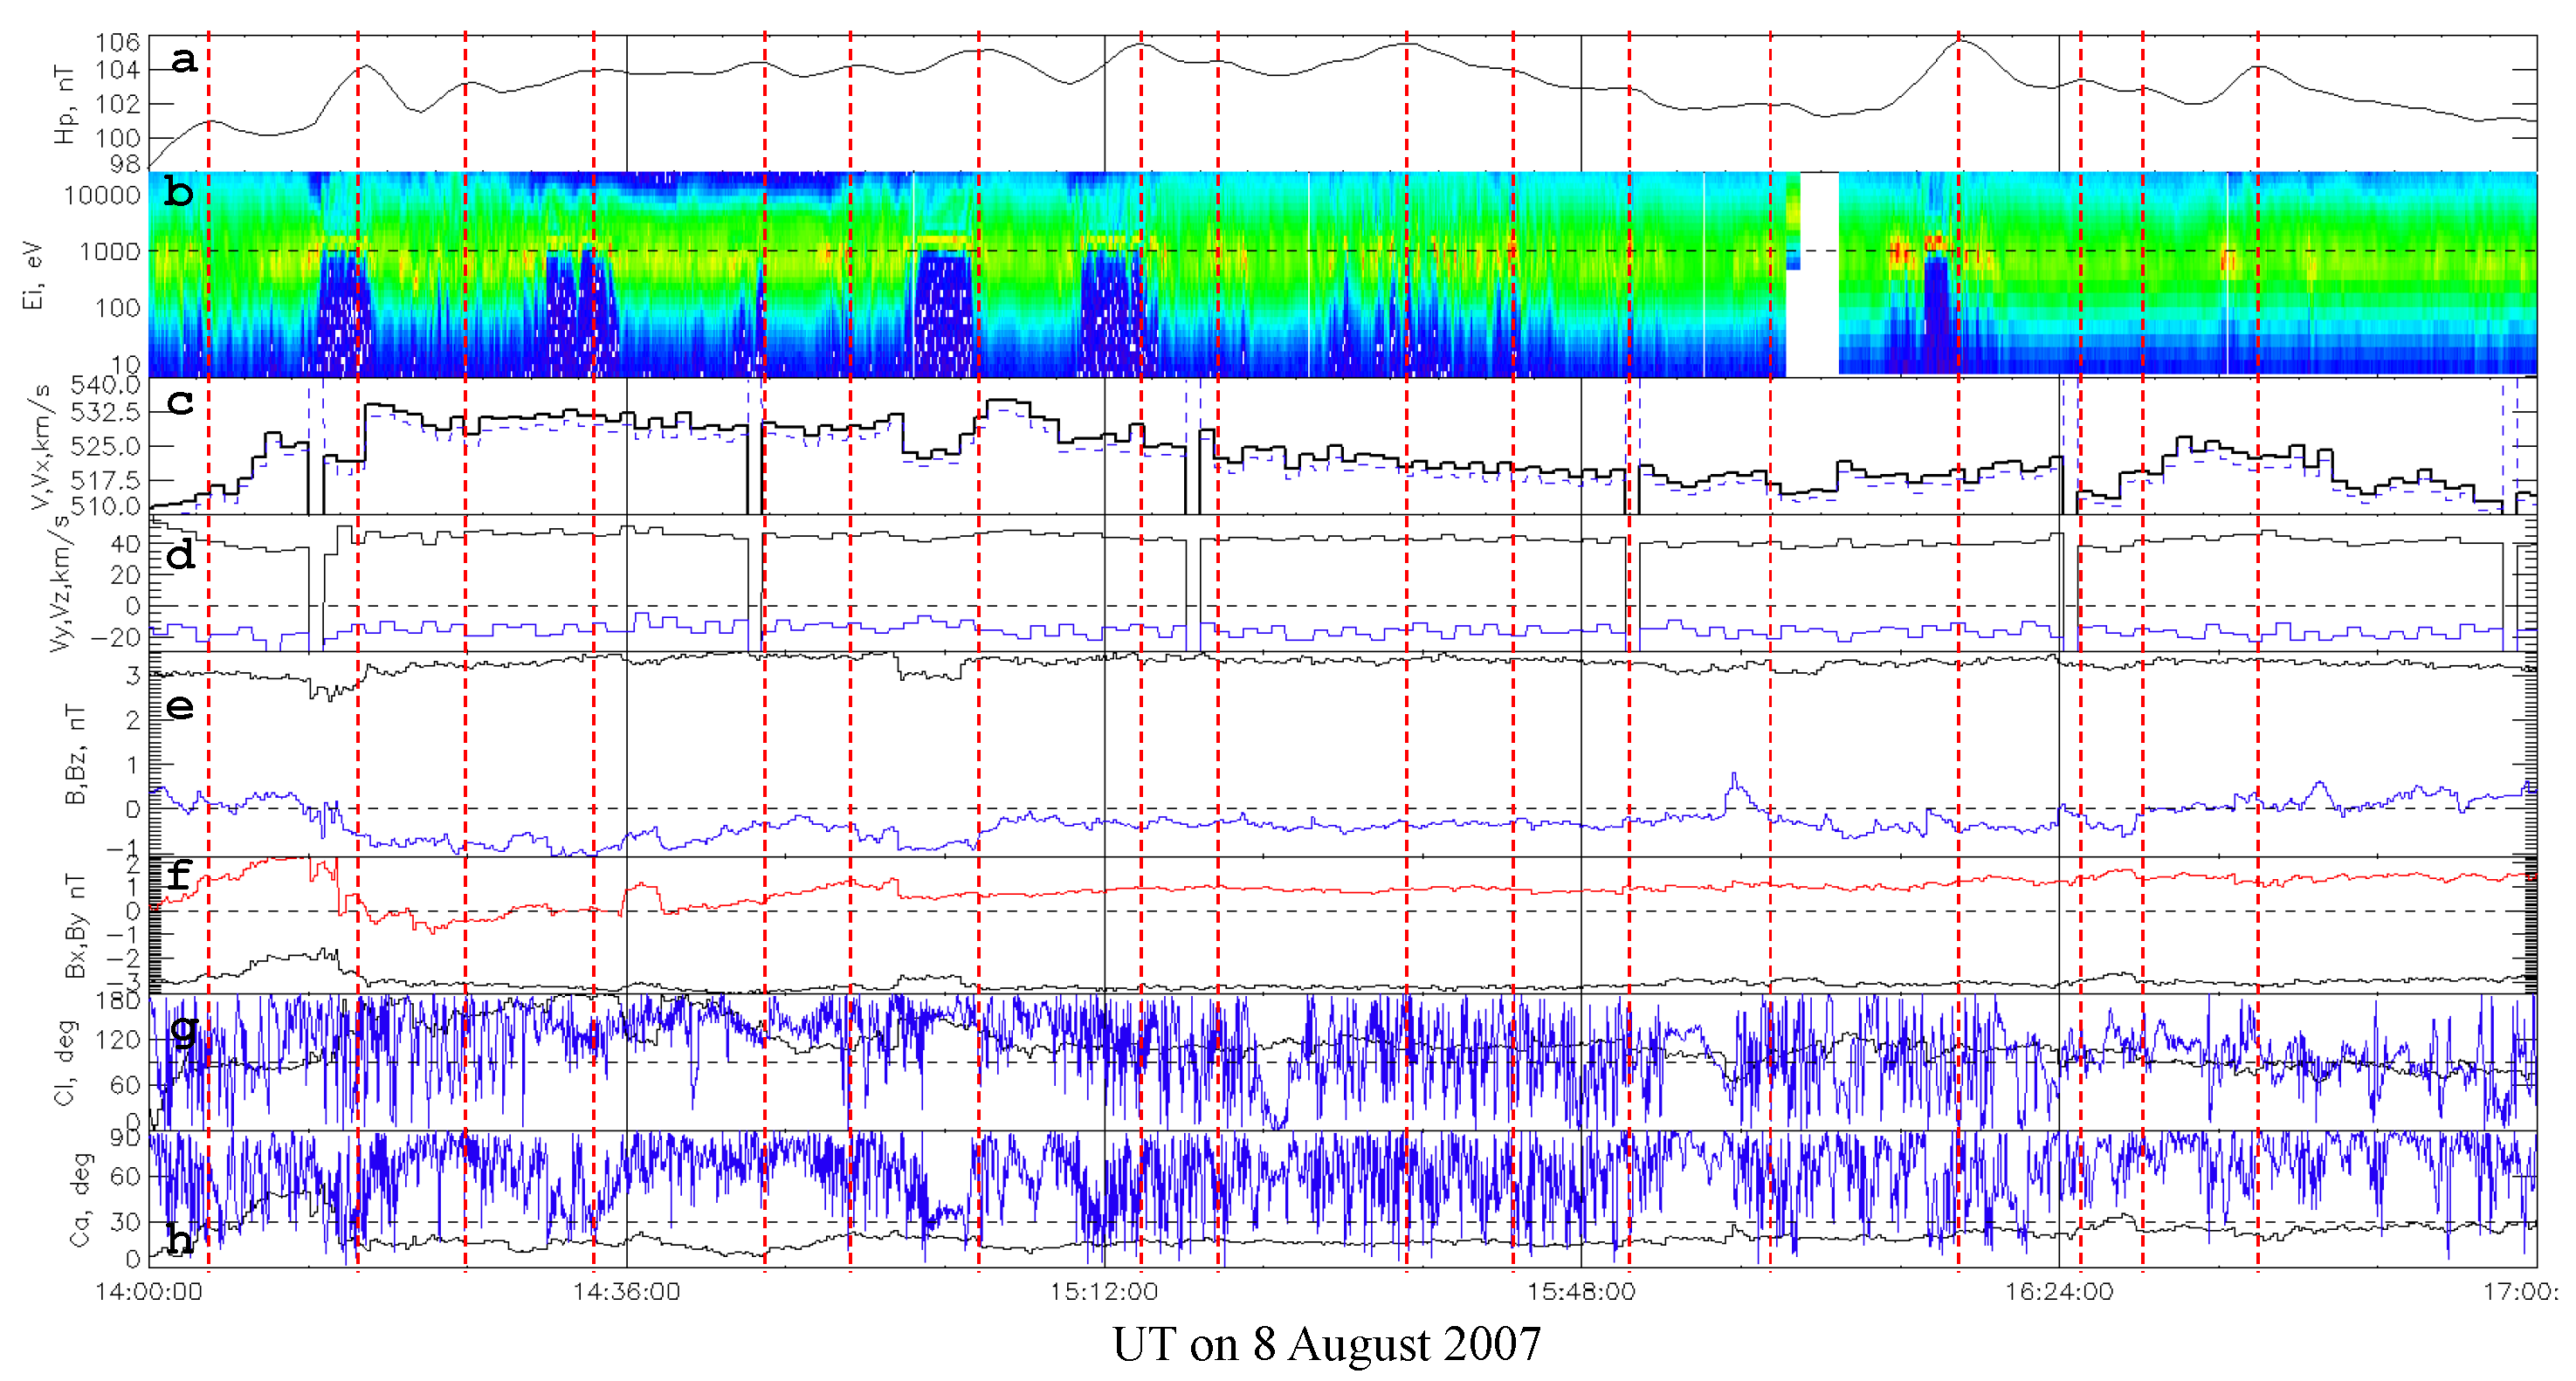Click panel label letter f
Image resolution: width=2576 pixels, height=1381 pixels.
click(179, 875)
